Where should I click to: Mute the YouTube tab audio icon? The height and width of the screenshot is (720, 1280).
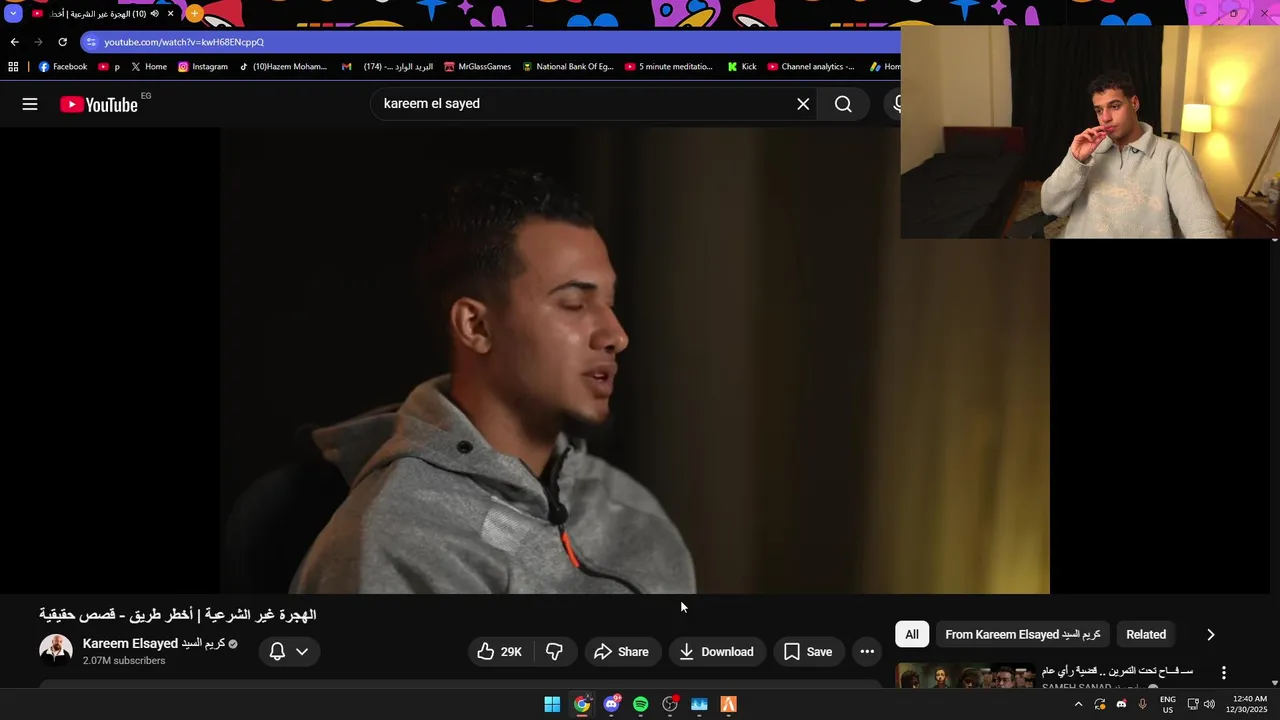pyautogui.click(x=154, y=14)
